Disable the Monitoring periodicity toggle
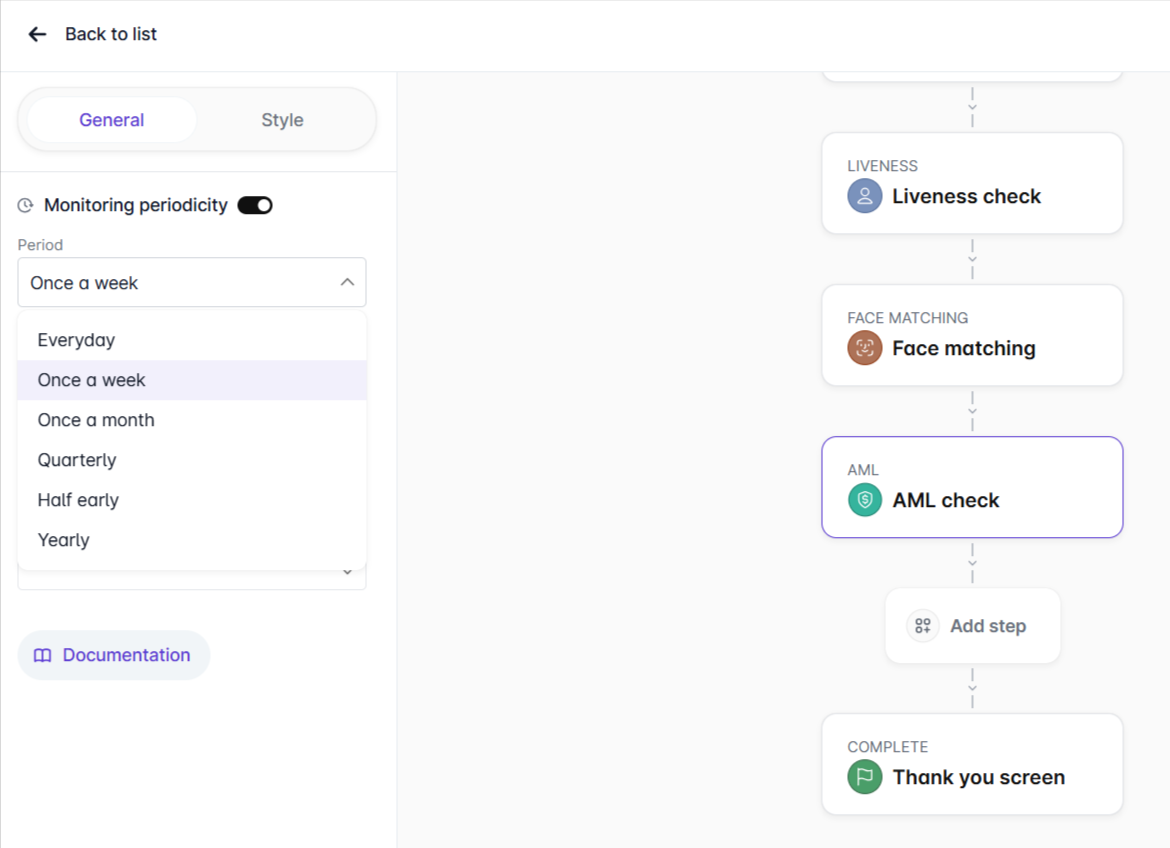 255,205
